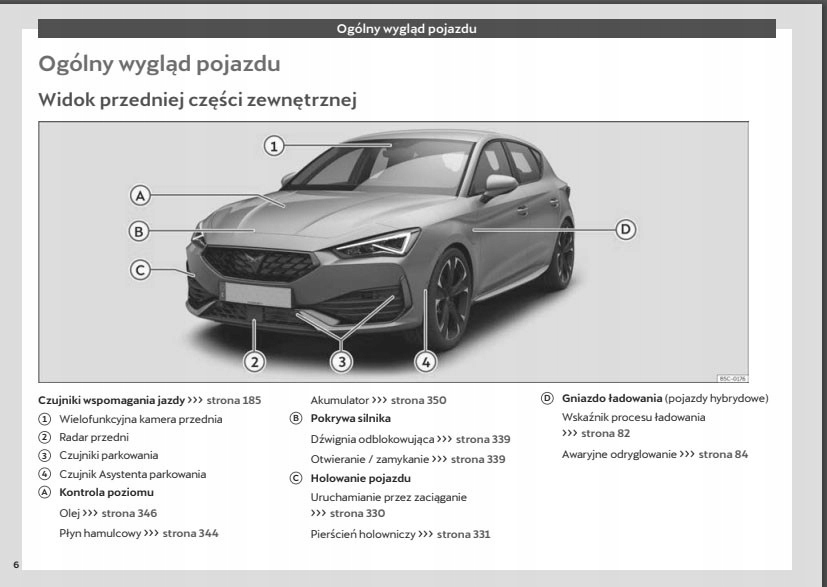Click the 'Kontrola poziomu' bold label
This screenshot has height=587, width=827.
point(107,492)
